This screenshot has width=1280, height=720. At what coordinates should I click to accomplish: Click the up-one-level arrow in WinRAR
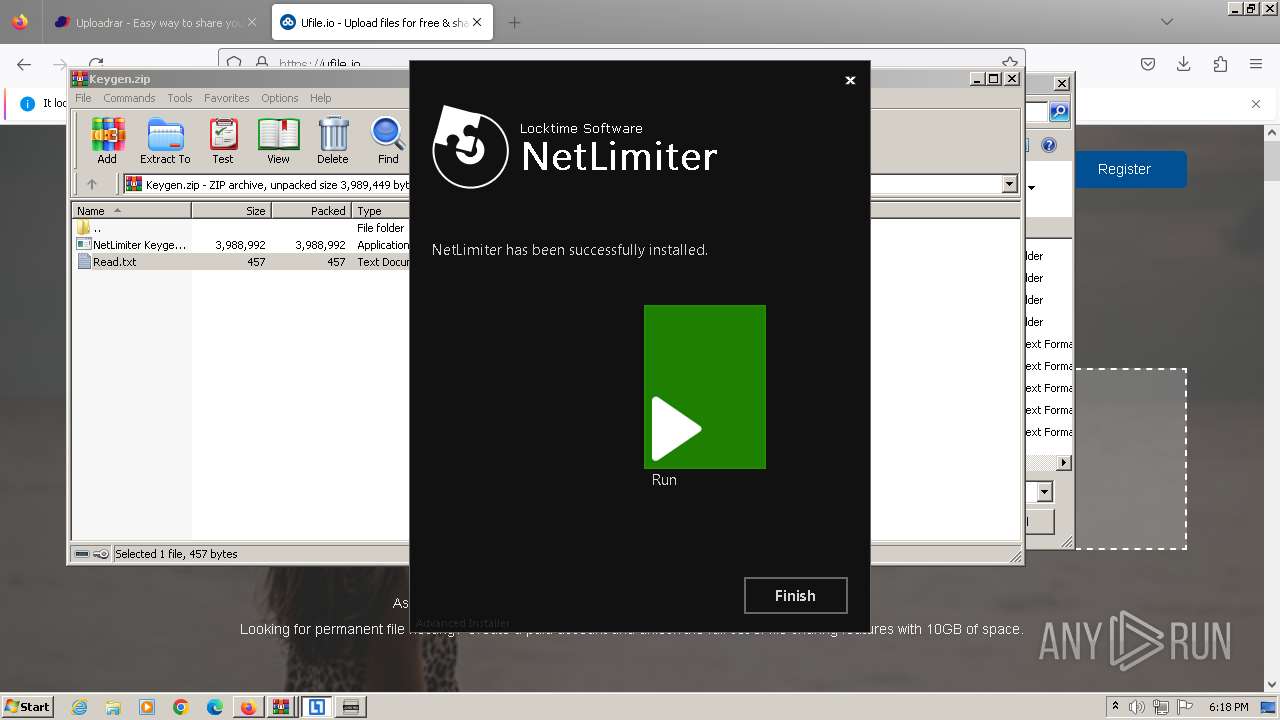point(92,184)
